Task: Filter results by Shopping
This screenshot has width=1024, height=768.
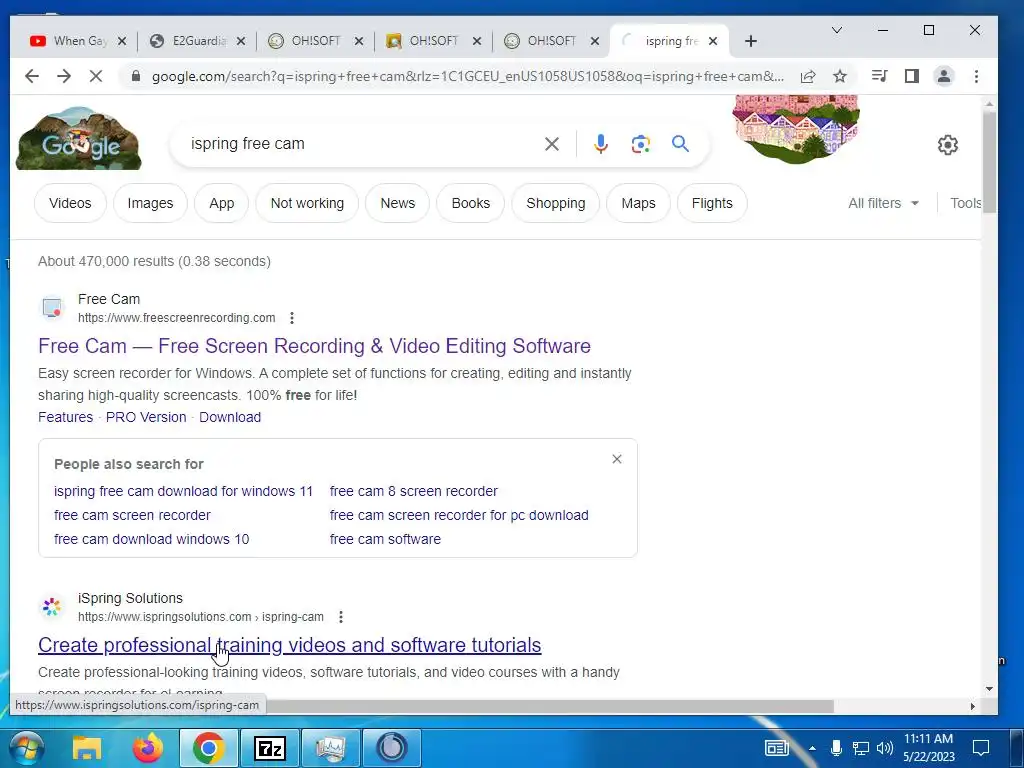Action: point(556,203)
